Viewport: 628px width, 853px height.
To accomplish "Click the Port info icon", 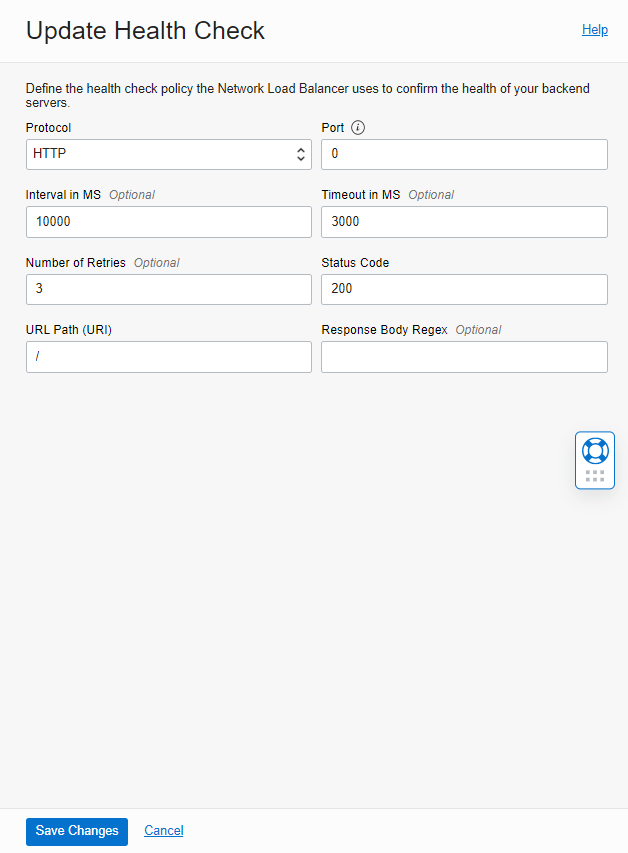I will click(x=358, y=128).
